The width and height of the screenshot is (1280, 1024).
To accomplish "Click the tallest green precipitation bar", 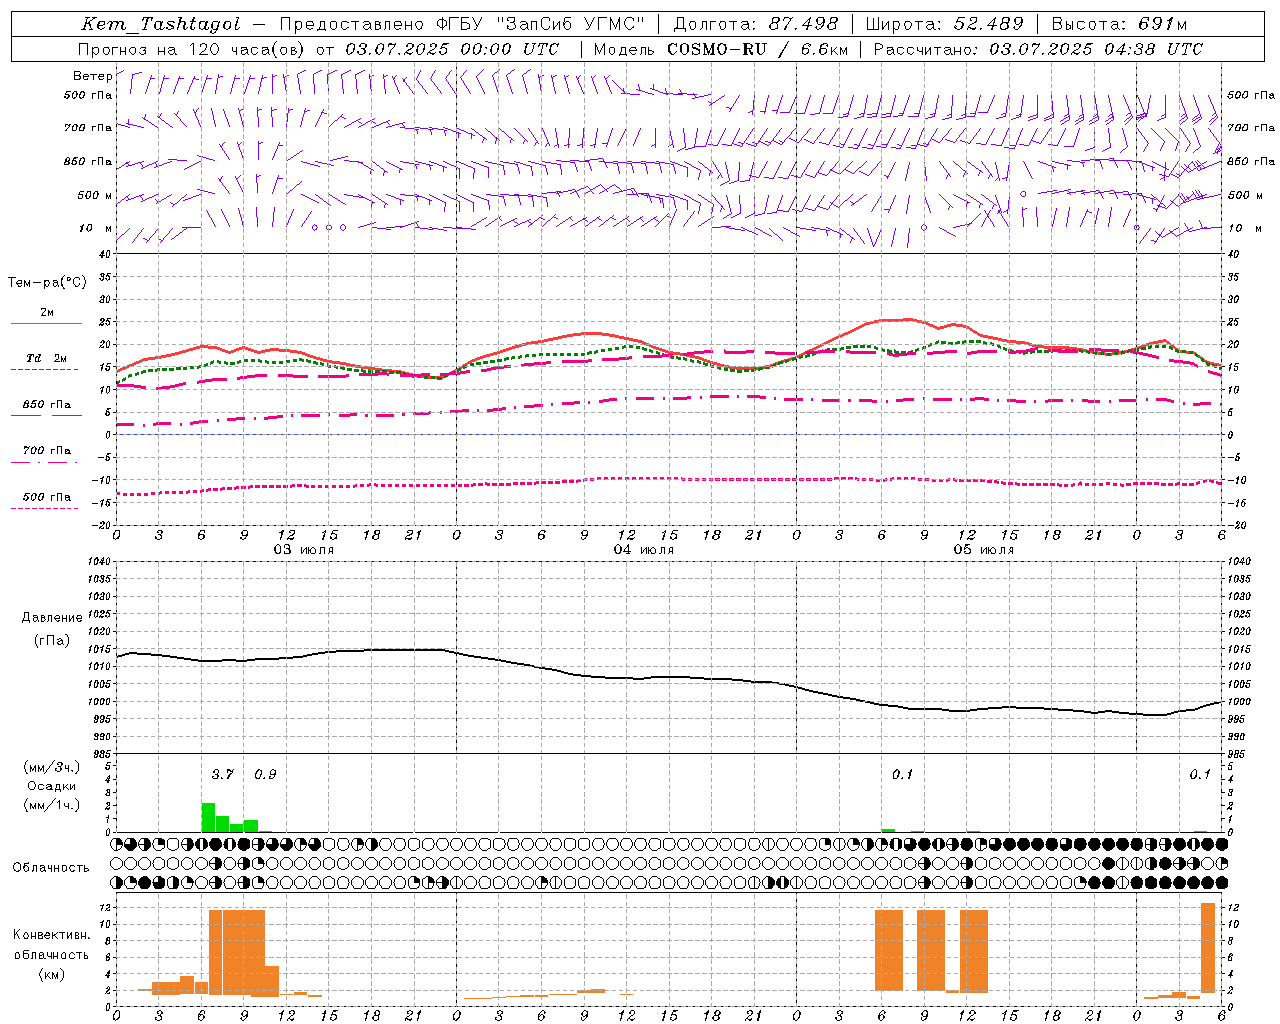I will [208, 817].
